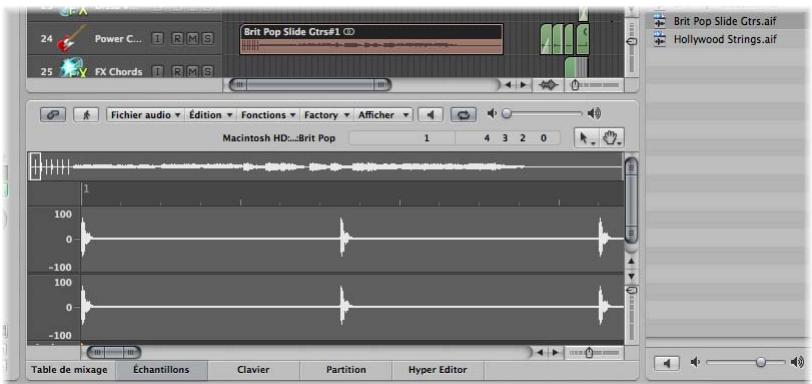Image resolution: width=812 pixels, height=384 pixels.
Task: Toggle Input monitoring on FX Chords track
Action: [158, 71]
